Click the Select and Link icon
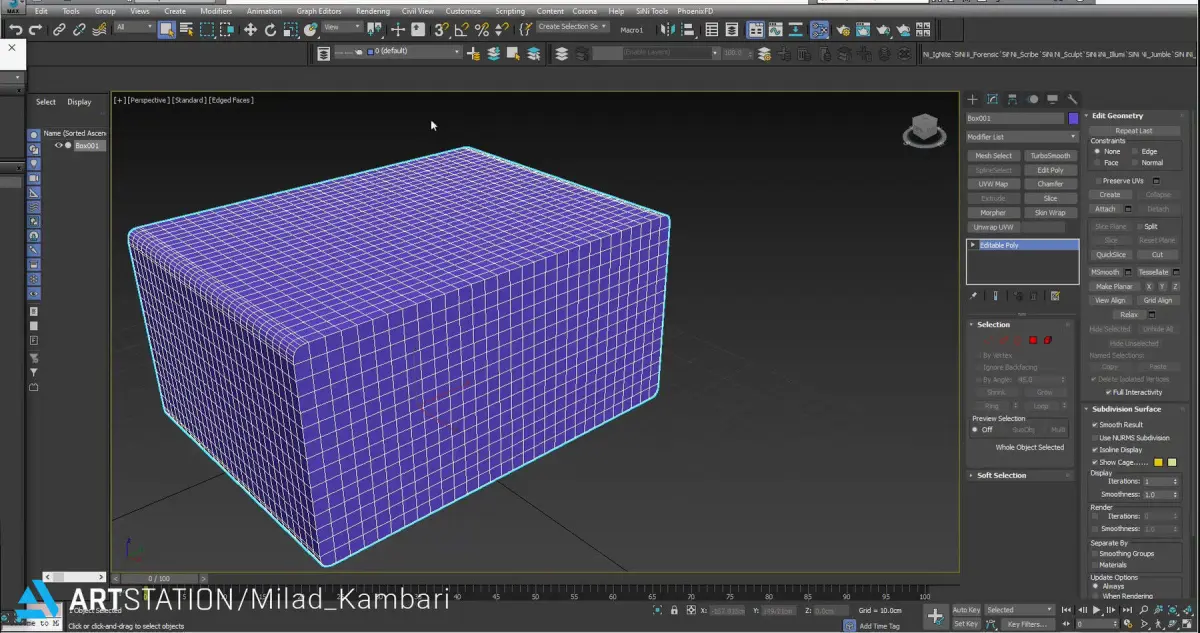This screenshot has width=1200, height=633. coord(59,30)
